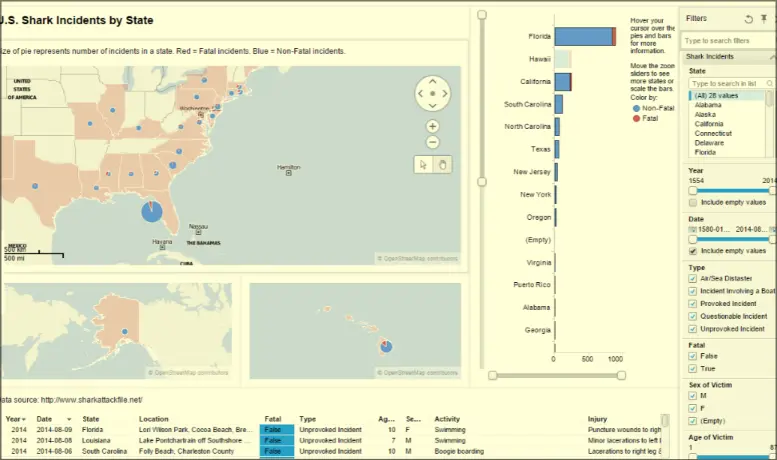The image size is (777, 460).
Task: Open the Year column sort dropdown
Action: pyautogui.click(x=22, y=420)
